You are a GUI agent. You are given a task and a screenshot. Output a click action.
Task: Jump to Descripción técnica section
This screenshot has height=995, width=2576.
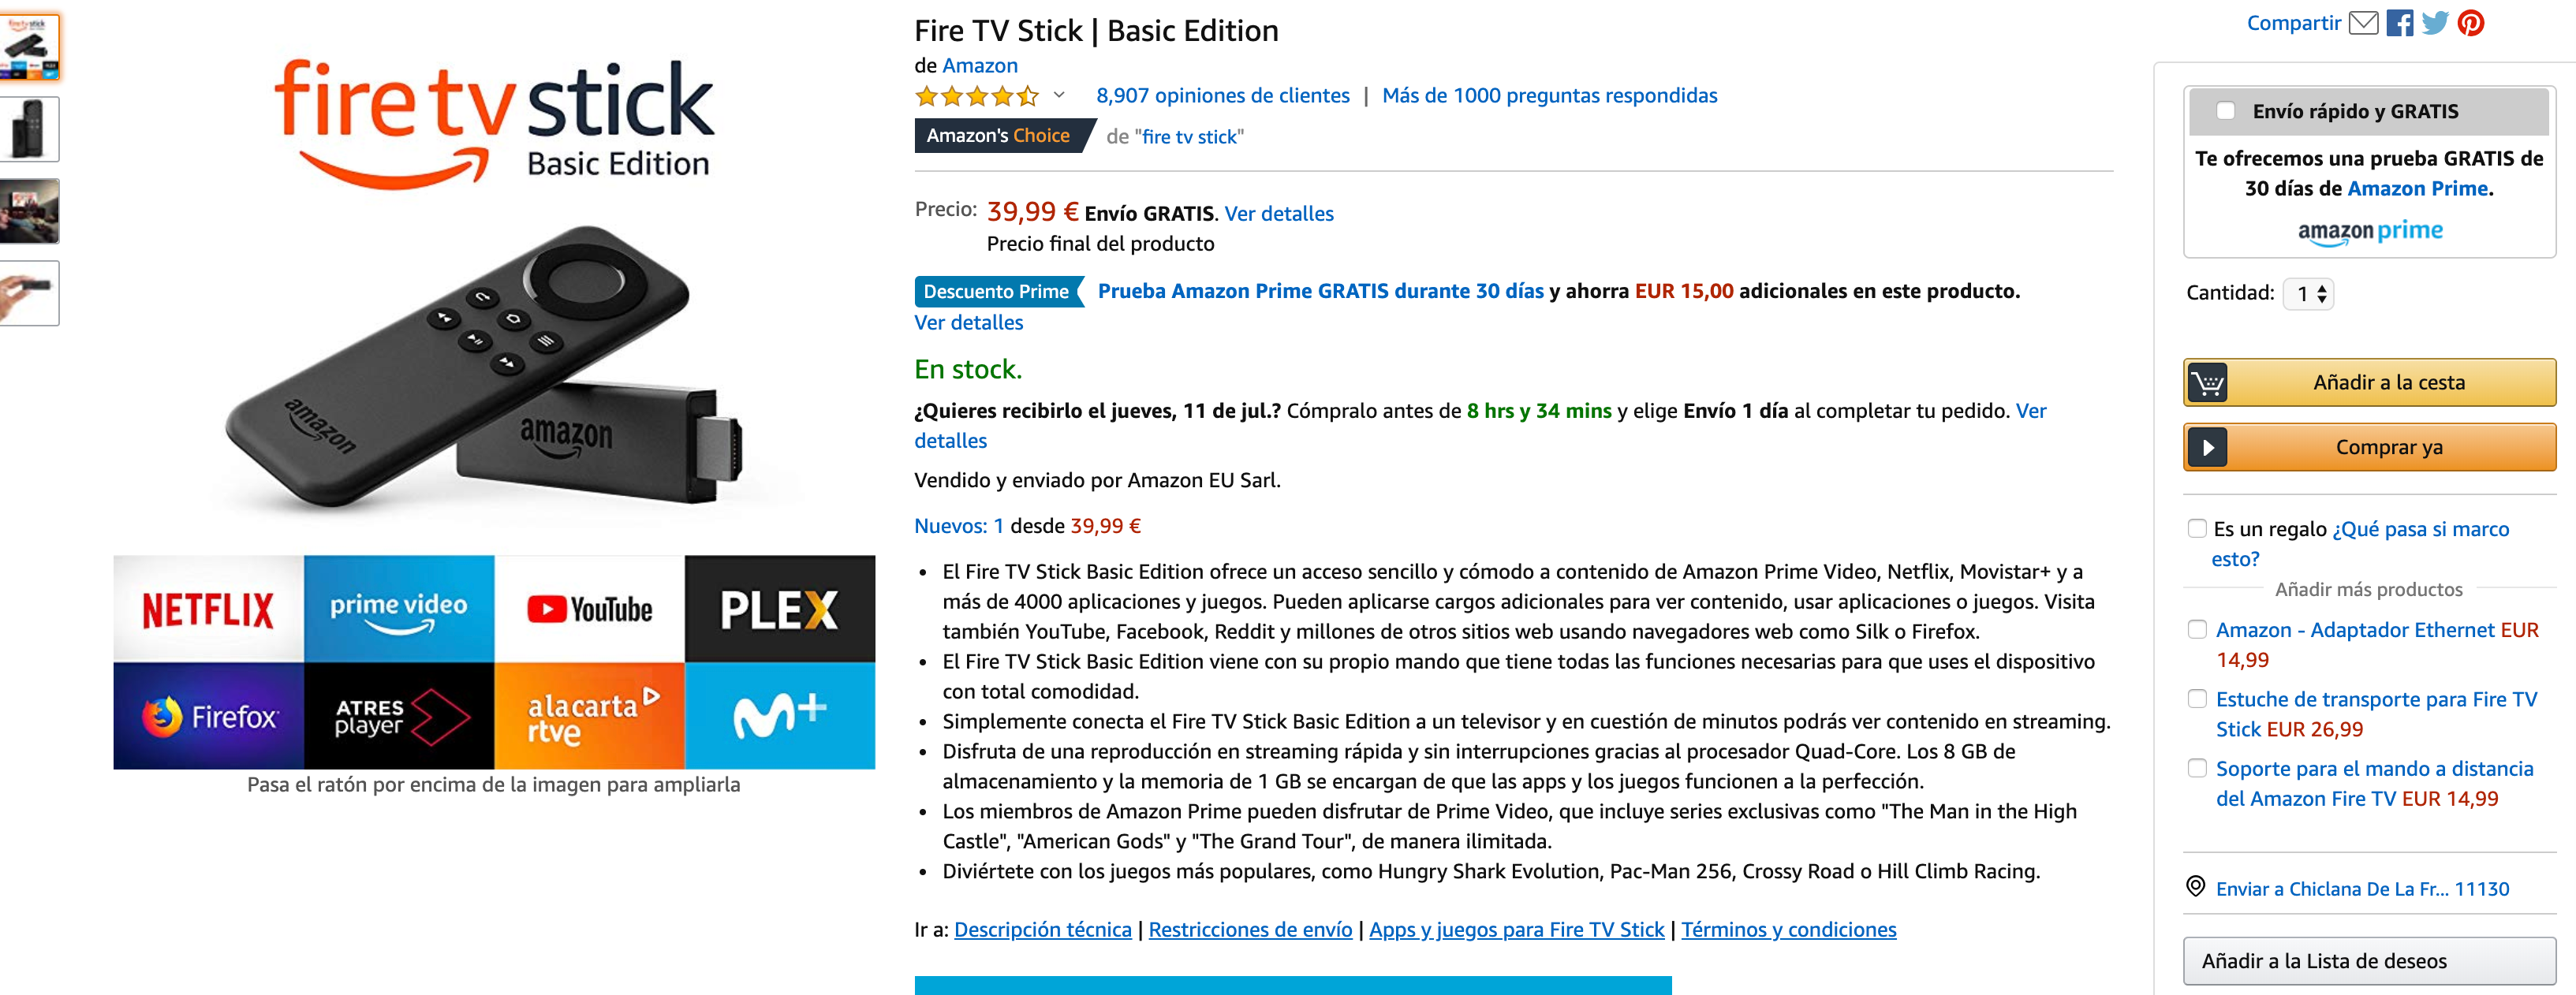[1042, 929]
